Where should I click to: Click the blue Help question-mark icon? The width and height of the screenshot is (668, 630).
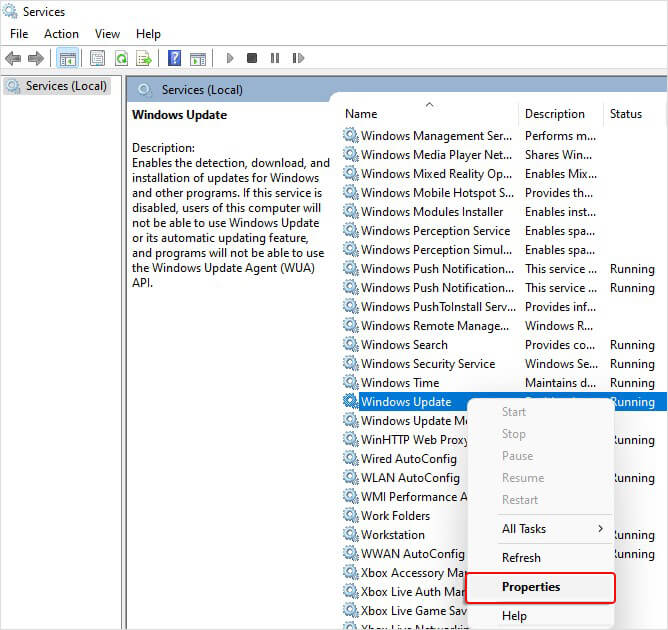point(175,58)
